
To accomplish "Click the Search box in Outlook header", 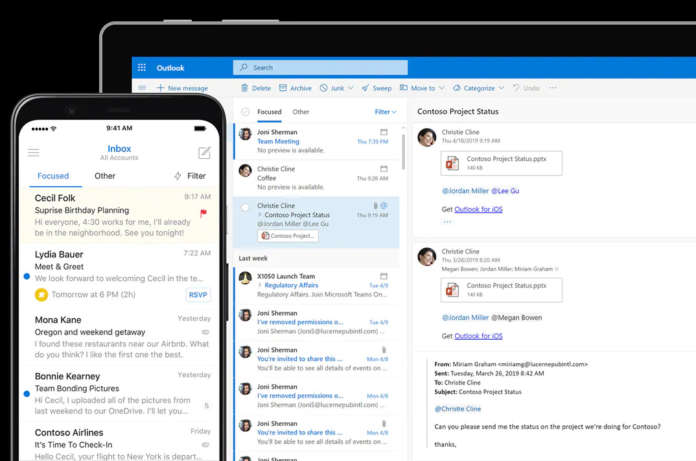I will pos(320,67).
